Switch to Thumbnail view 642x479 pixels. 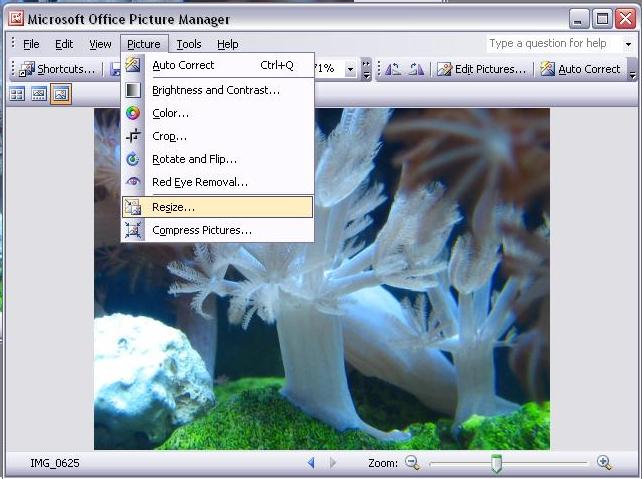[x=17, y=95]
